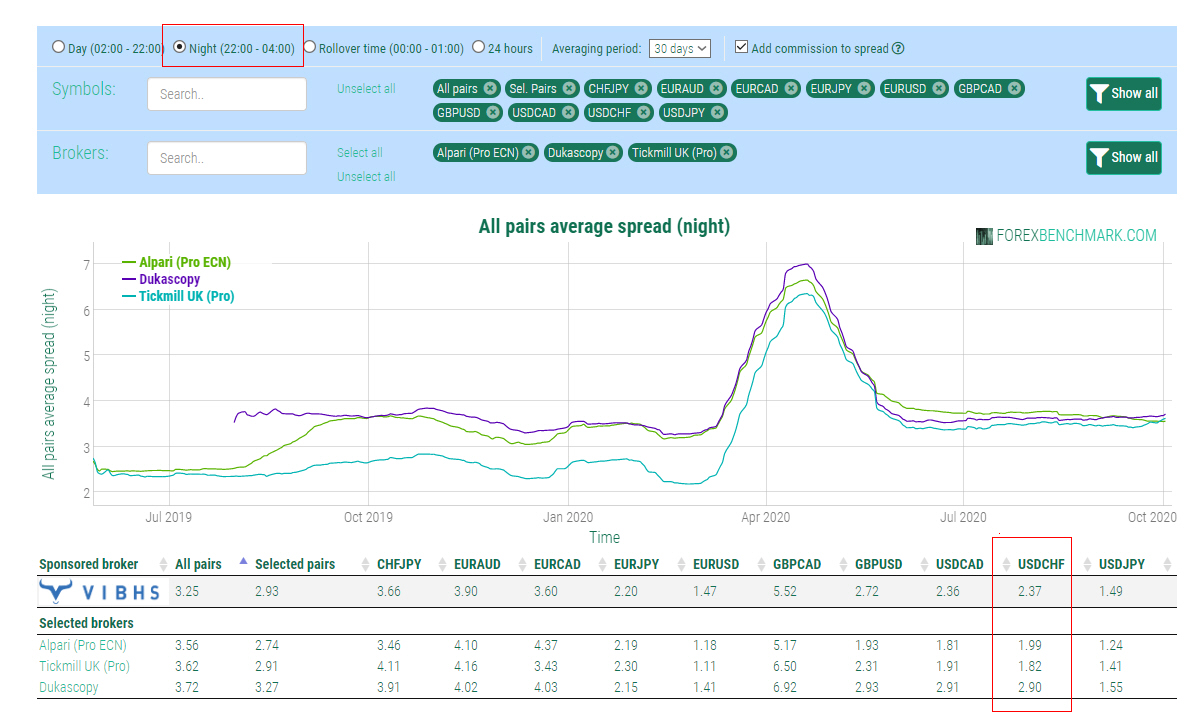Select the Day (02:00 - 22:00) radio button
The image size is (1188, 714).
pyautogui.click(x=58, y=47)
